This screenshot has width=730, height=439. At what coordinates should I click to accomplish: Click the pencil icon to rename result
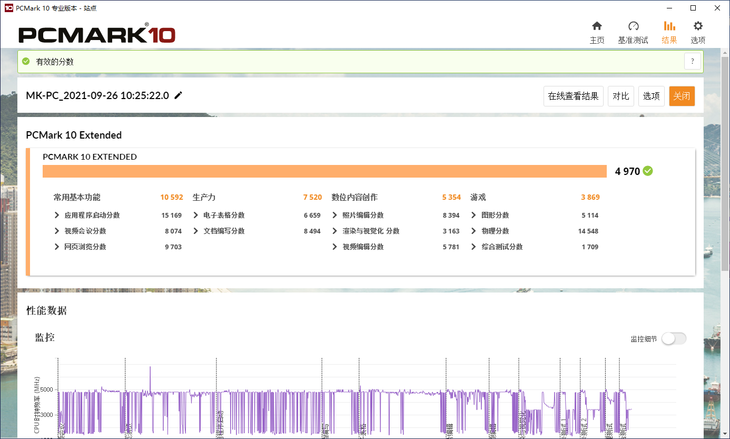click(x=179, y=96)
